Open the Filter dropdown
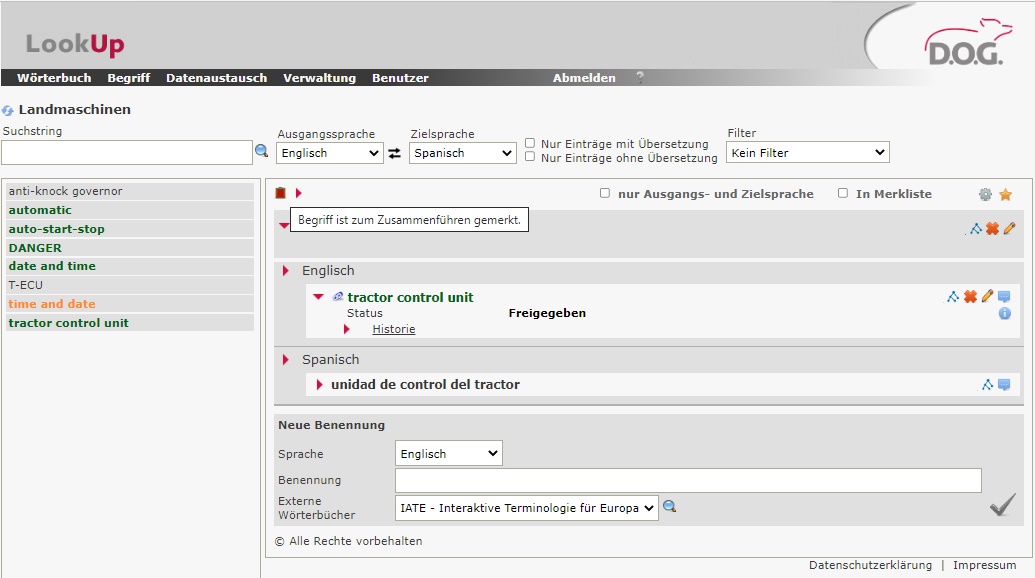Image resolution: width=1035 pixels, height=578 pixels. pos(807,153)
